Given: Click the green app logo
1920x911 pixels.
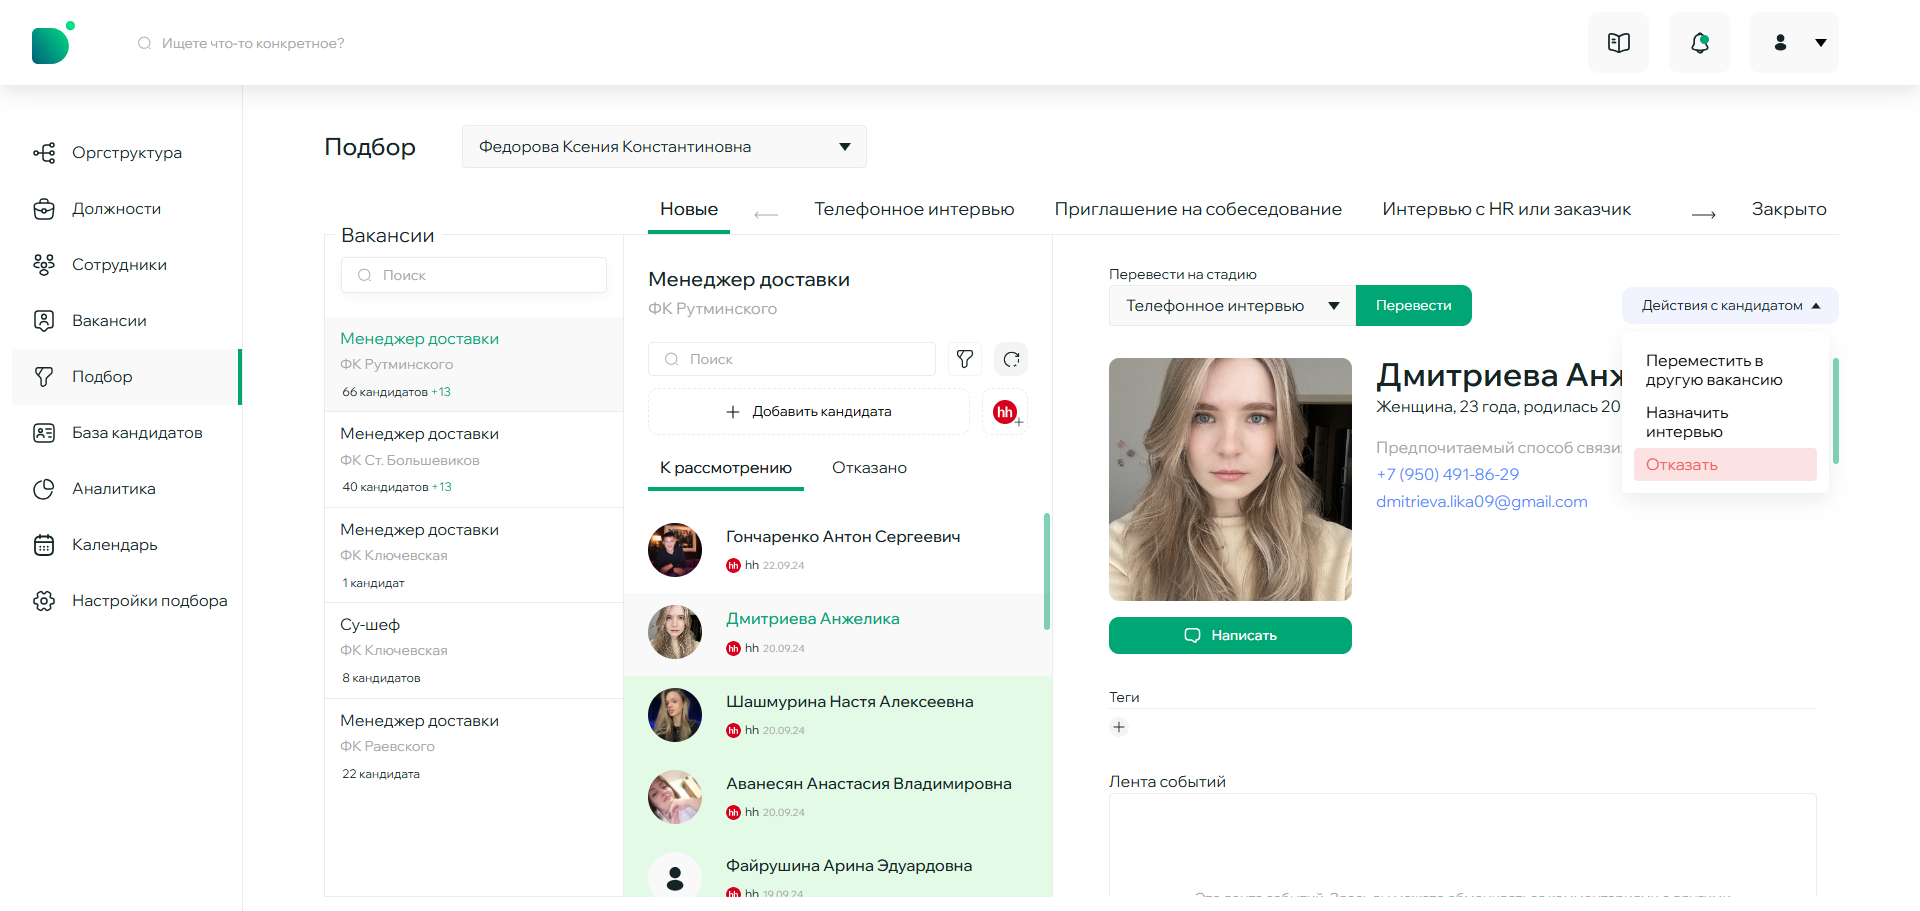Looking at the screenshot, I should click(53, 43).
